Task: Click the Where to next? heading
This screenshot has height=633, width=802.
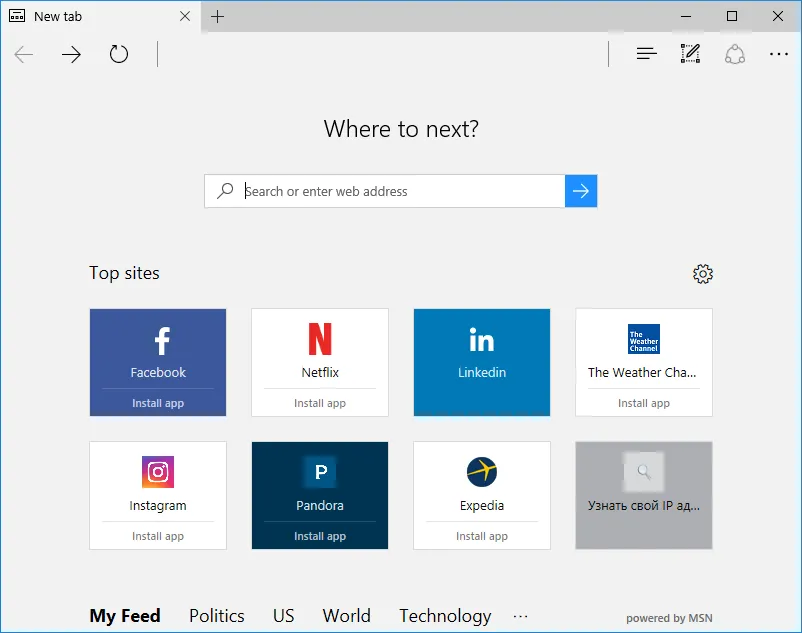Action: (x=401, y=129)
